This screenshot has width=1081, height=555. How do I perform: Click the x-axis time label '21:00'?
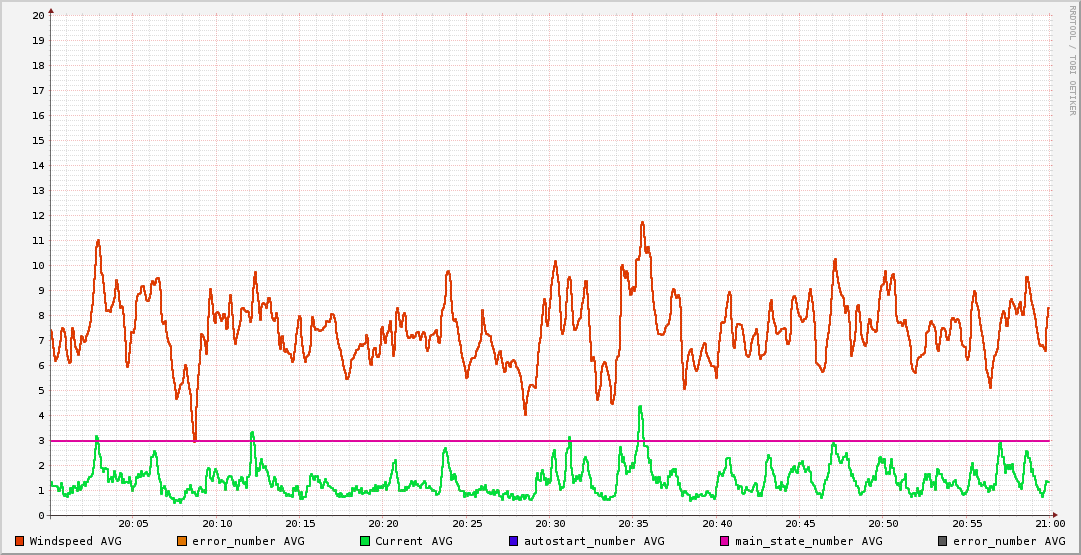[1049, 525]
